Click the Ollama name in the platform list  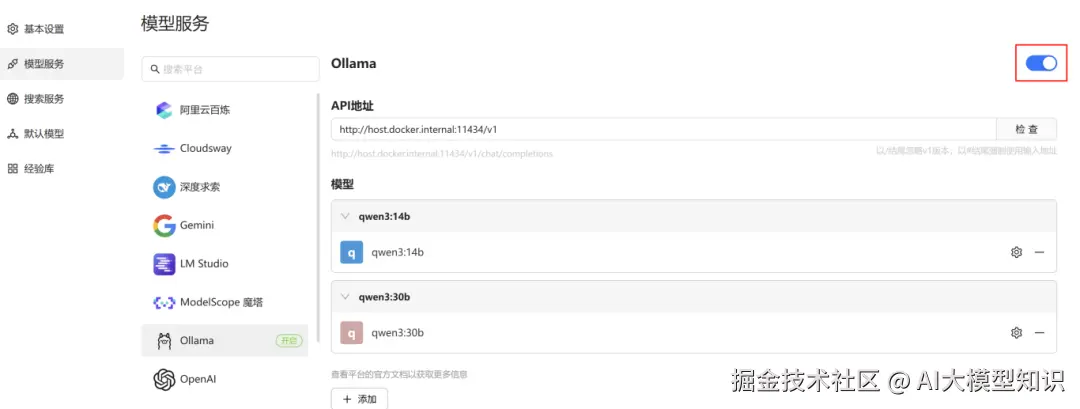click(197, 340)
